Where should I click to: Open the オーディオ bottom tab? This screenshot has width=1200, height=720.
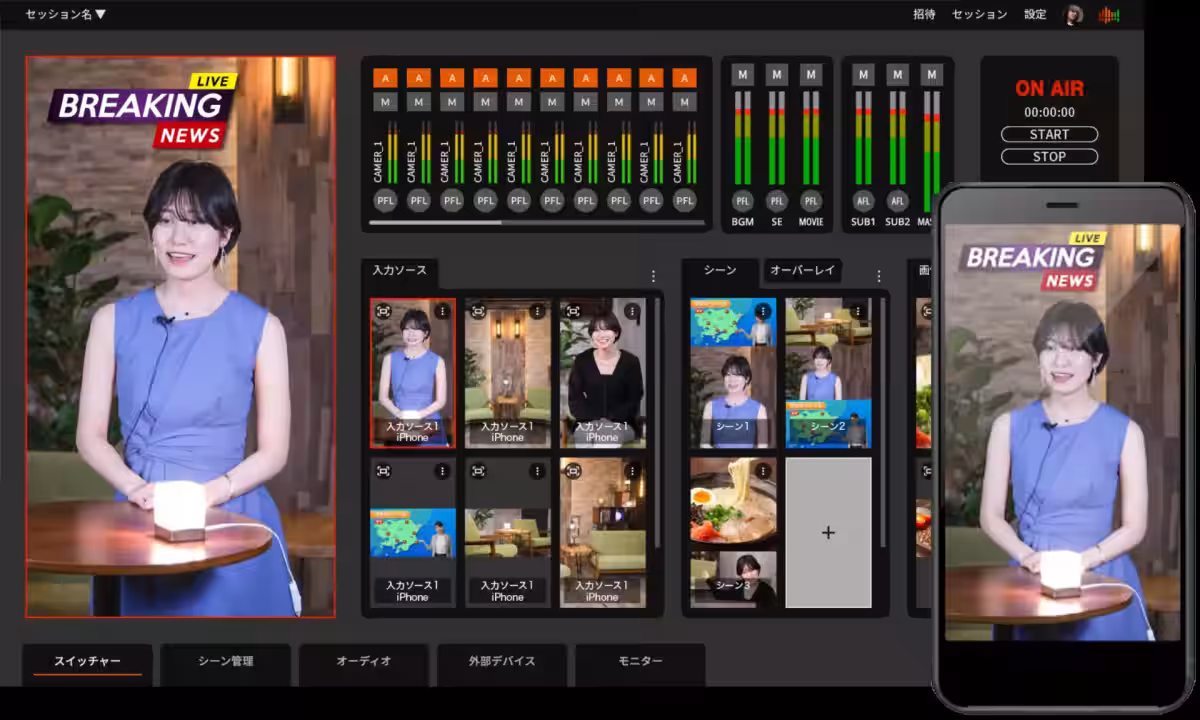coord(363,661)
